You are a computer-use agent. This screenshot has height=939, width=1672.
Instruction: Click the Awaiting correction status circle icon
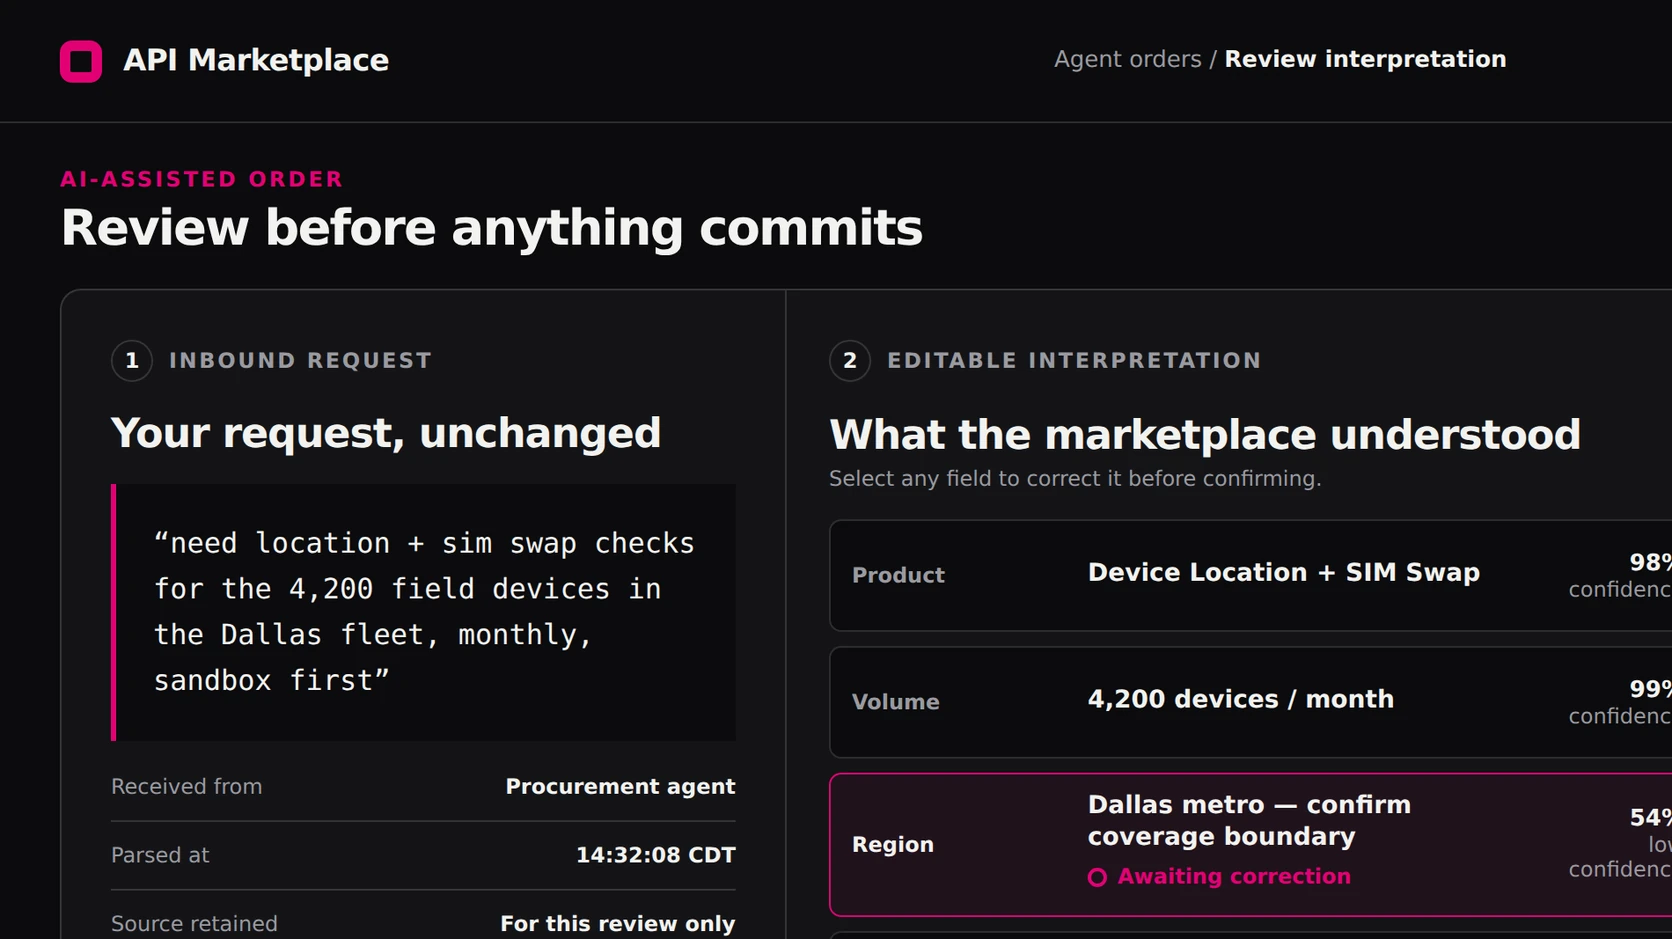coord(1097,877)
